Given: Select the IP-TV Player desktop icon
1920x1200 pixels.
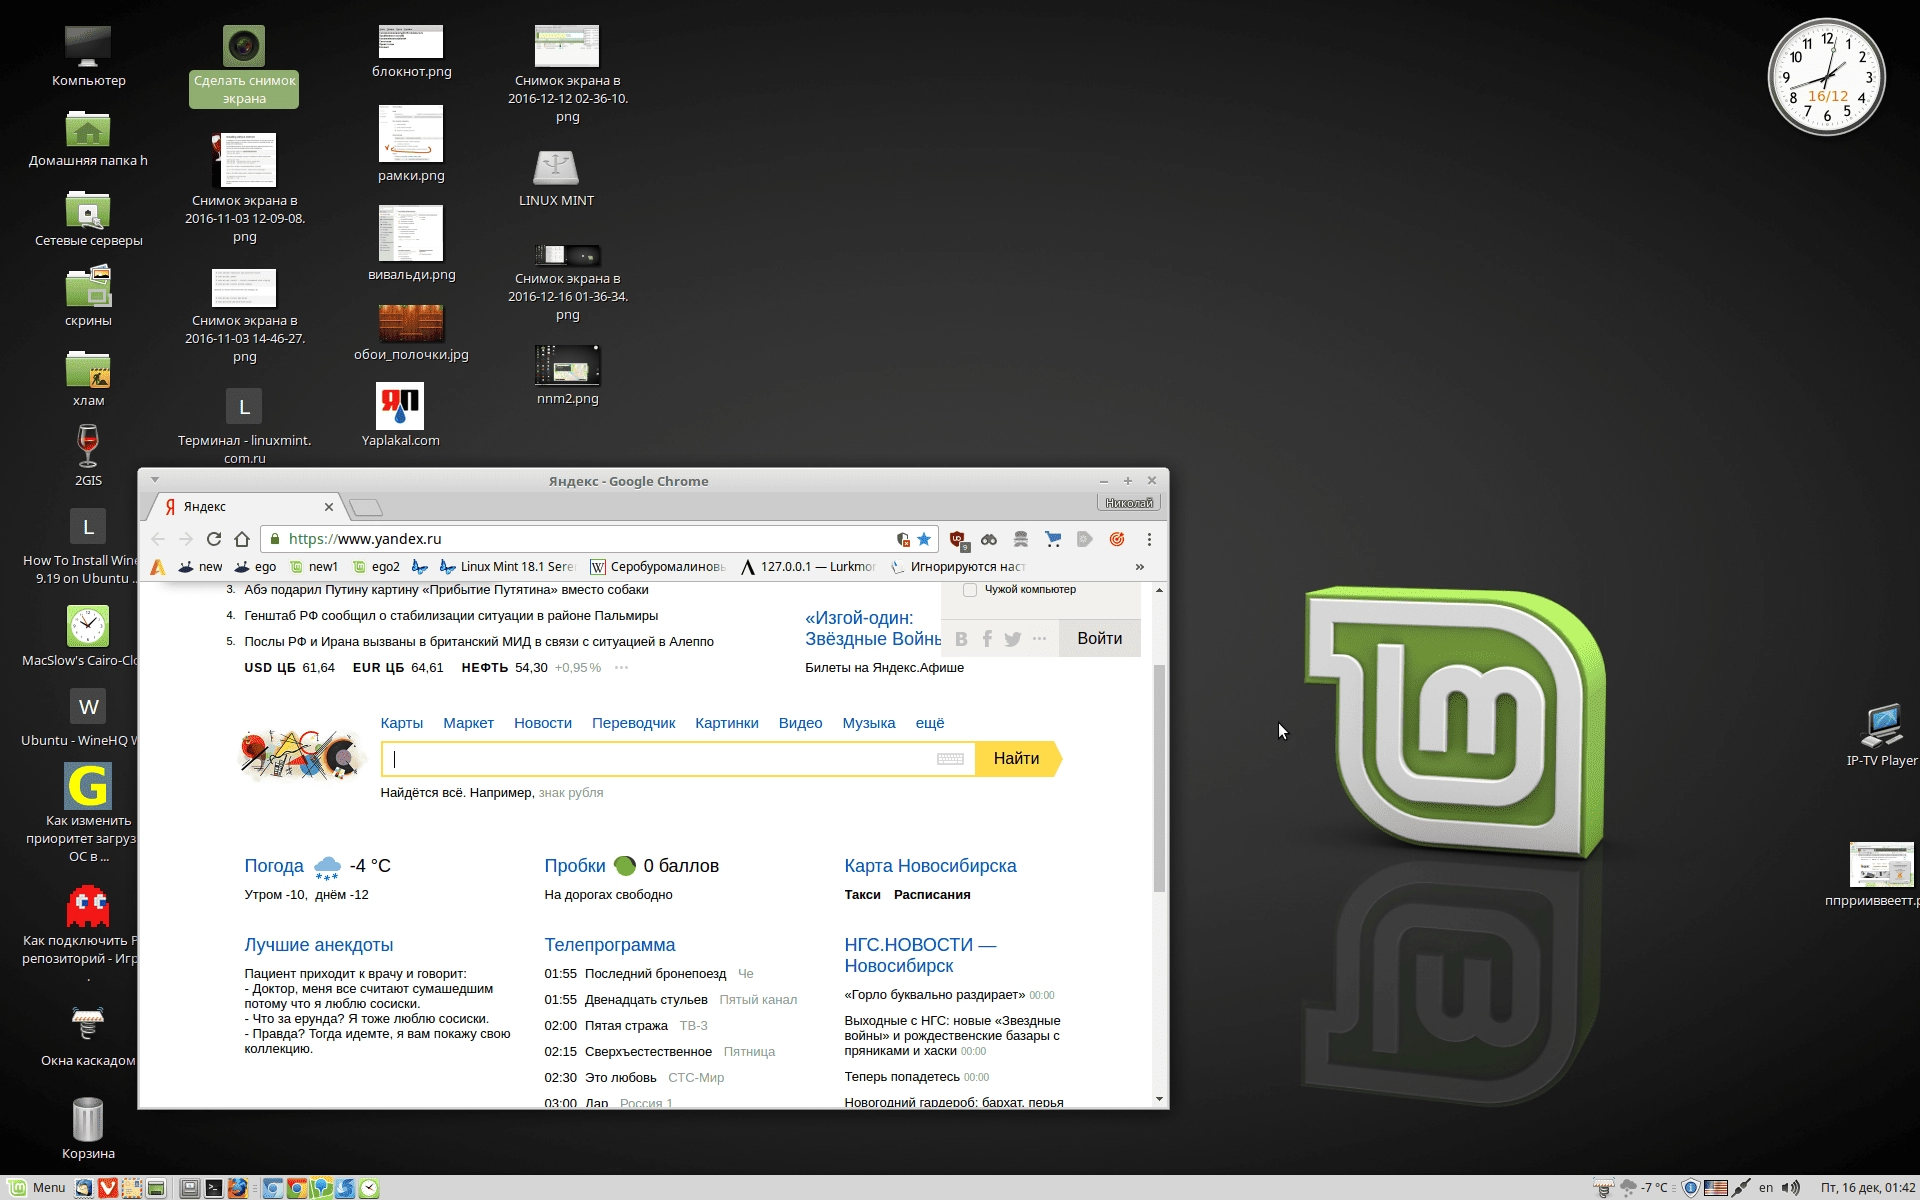Looking at the screenshot, I should [x=1881, y=735].
